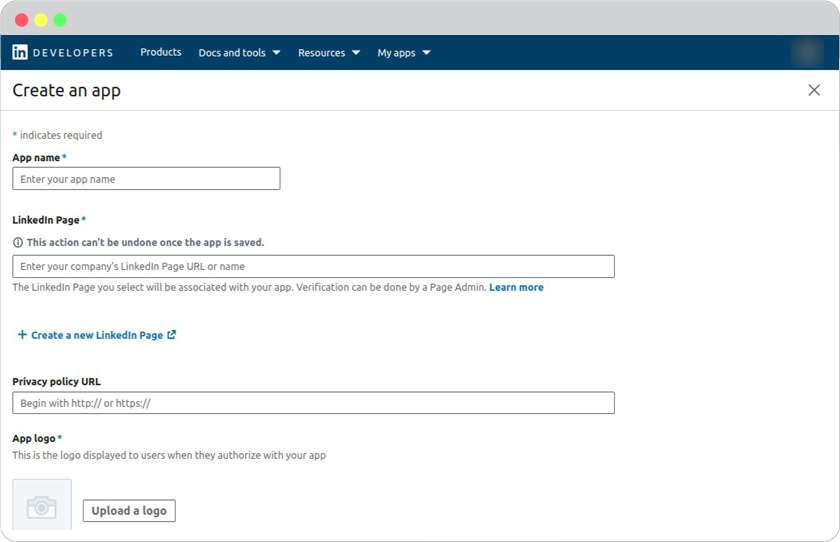
Task: Follow Create a new LinkedIn Page link
Action: click(97, 335)
